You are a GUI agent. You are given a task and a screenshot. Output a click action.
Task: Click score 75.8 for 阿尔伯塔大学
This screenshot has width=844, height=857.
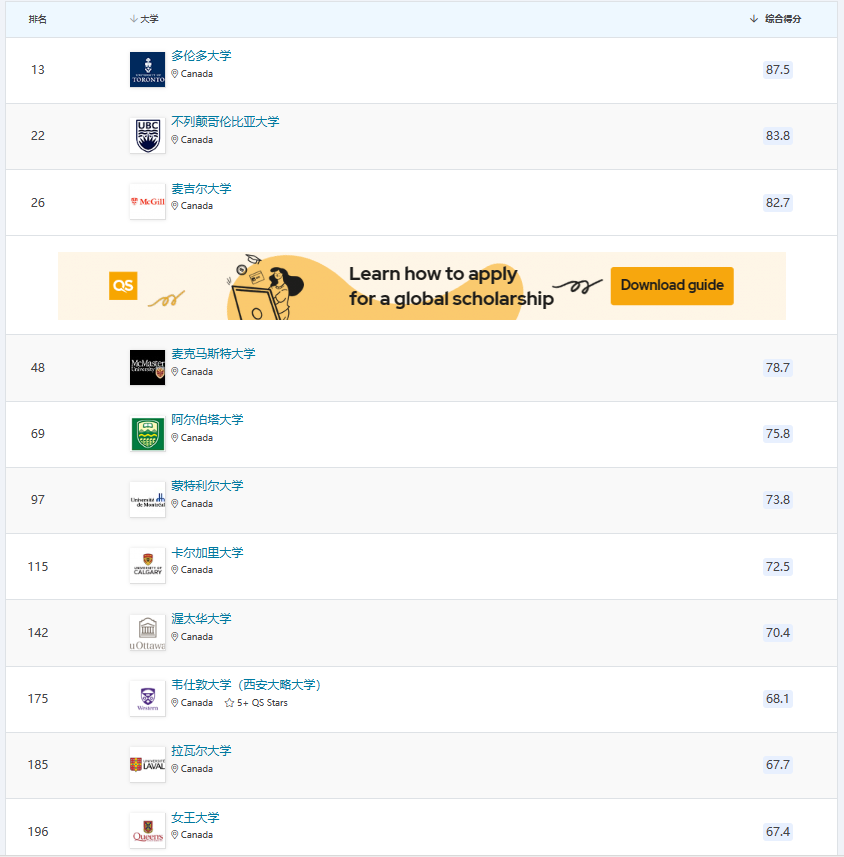click(x=777, y=433)
